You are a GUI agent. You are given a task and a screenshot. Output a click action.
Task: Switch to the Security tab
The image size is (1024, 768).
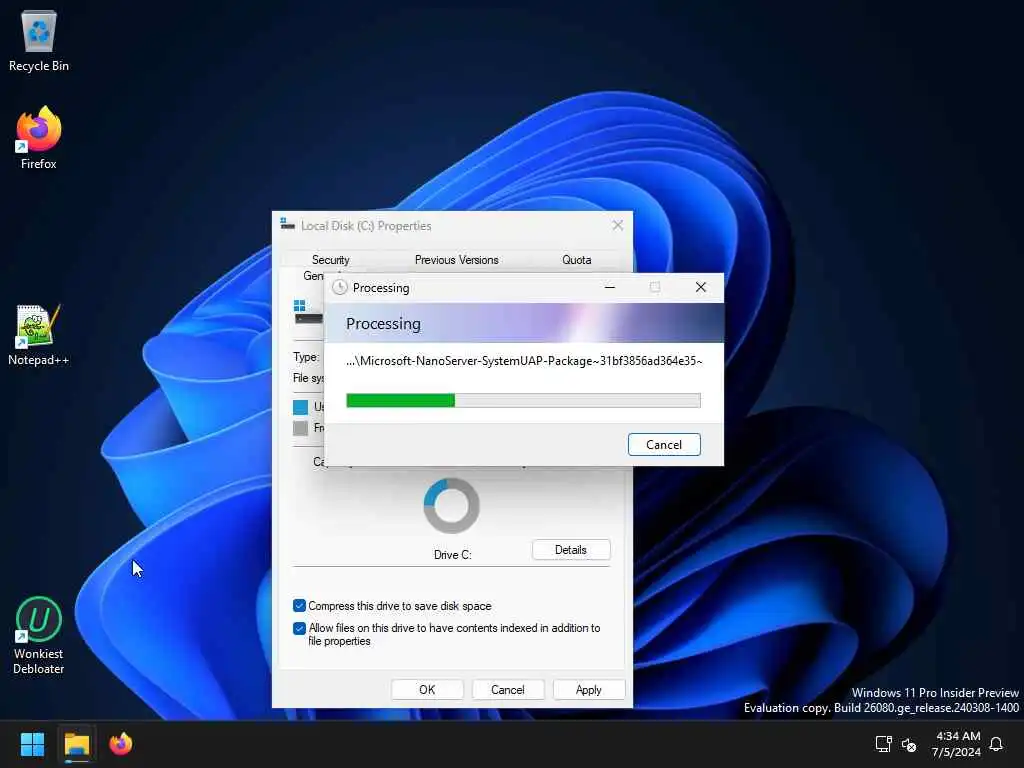click(x=330, y=260)
